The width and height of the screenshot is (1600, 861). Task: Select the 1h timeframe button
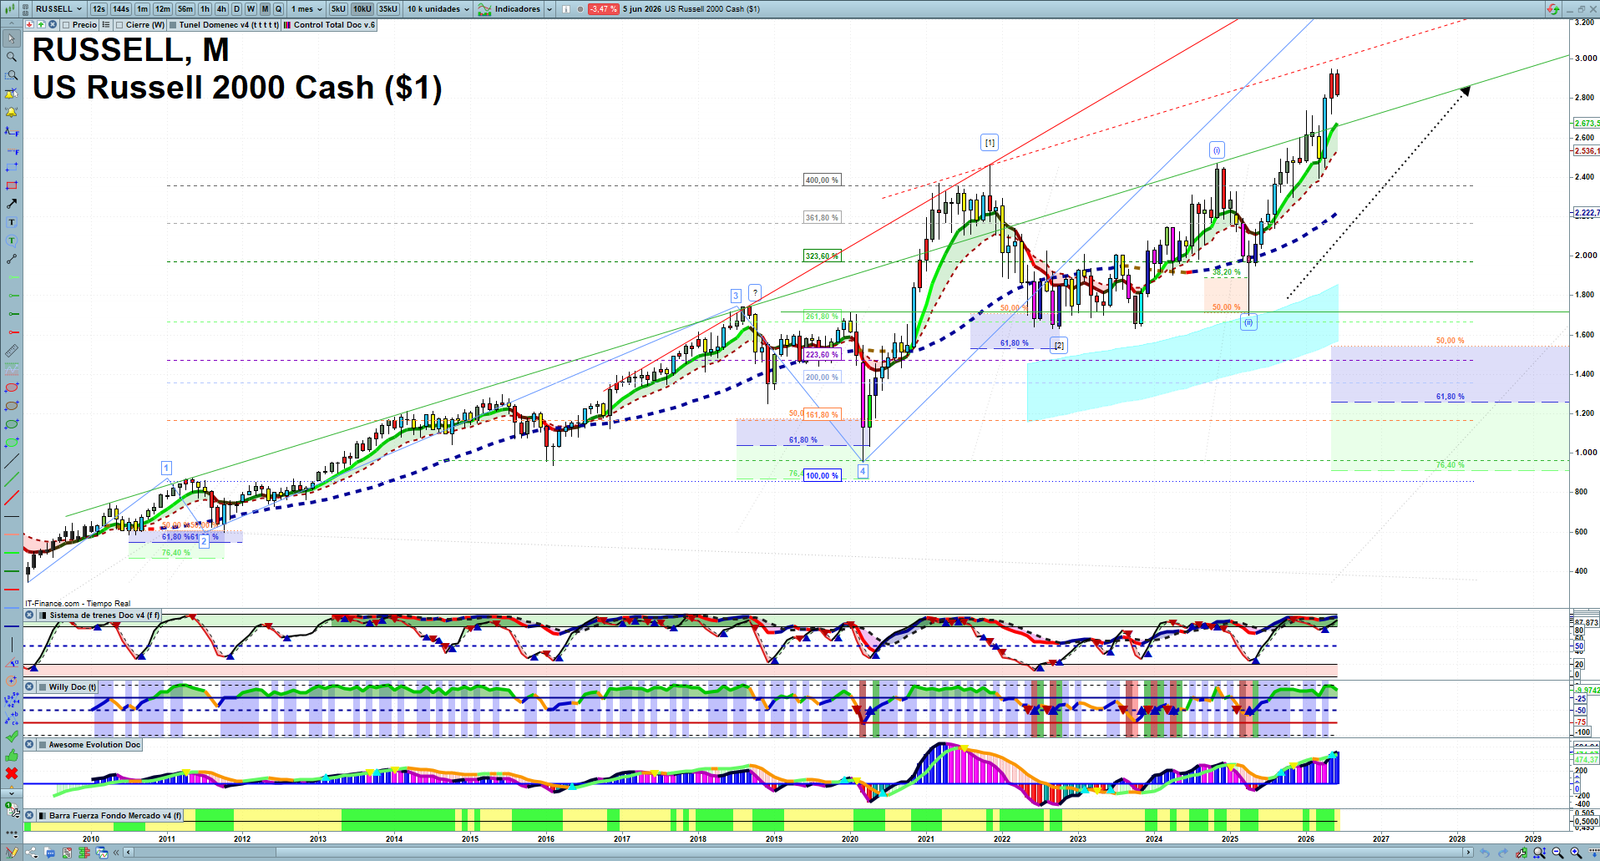(x=205, y=9)
